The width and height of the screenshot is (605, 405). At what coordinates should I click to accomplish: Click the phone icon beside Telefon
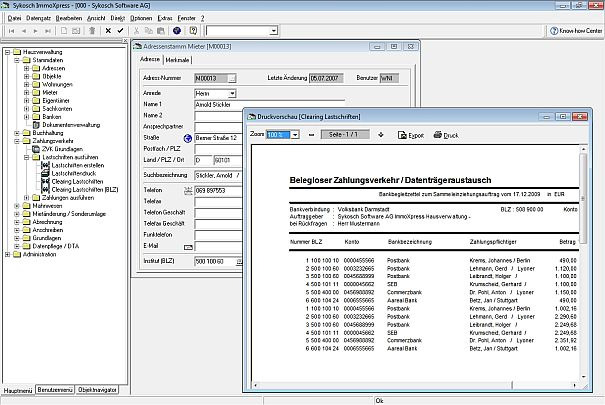[x=188, y=191]
